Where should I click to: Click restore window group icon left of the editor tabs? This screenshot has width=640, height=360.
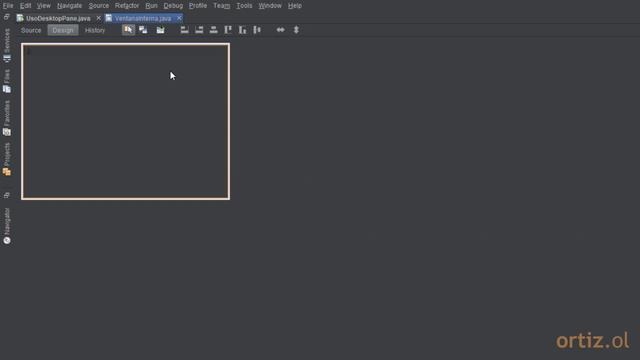point(7,17)
